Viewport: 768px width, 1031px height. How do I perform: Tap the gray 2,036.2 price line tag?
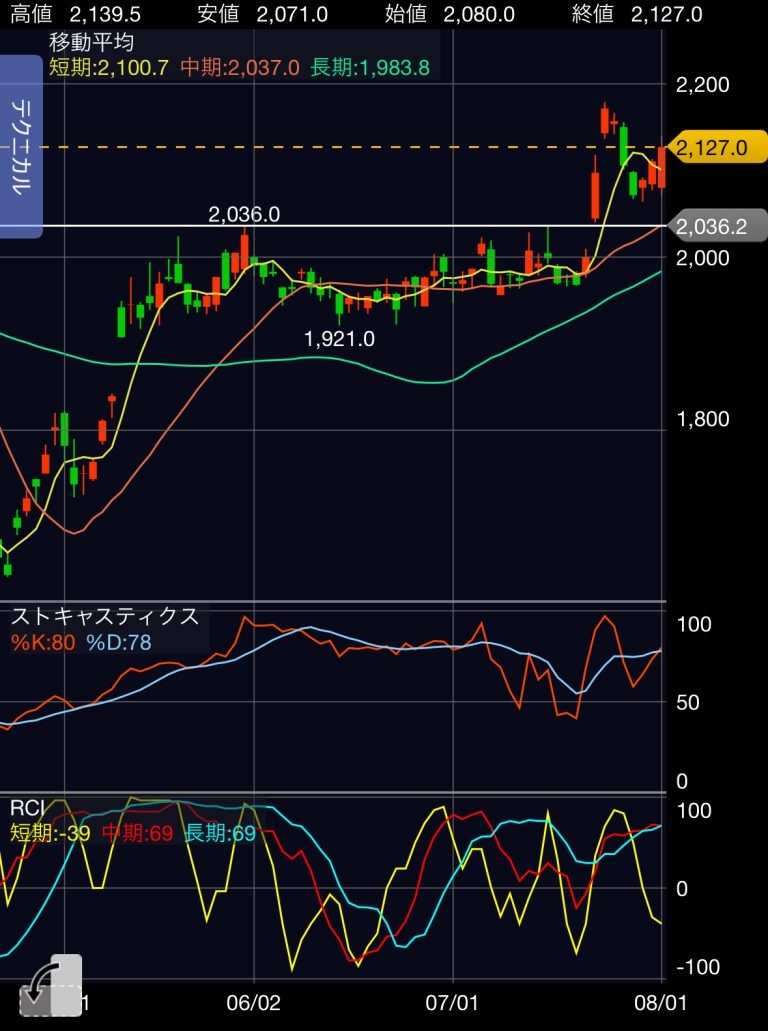coord(715,227)
